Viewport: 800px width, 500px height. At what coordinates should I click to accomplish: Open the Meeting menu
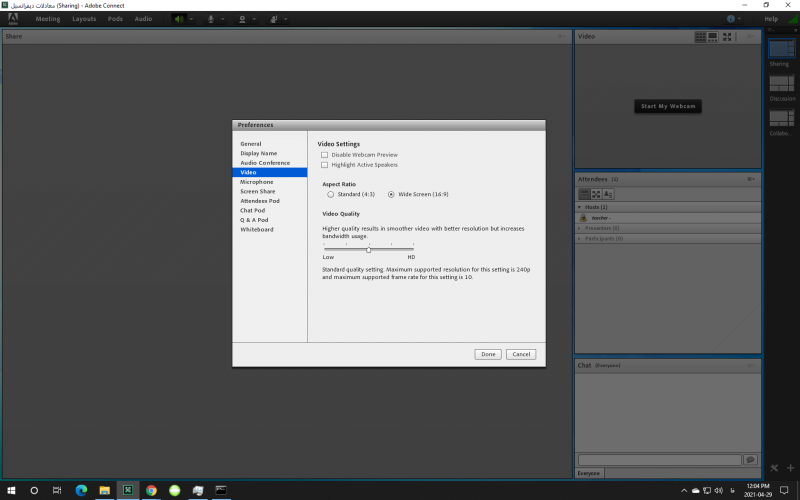pos(48,19)
